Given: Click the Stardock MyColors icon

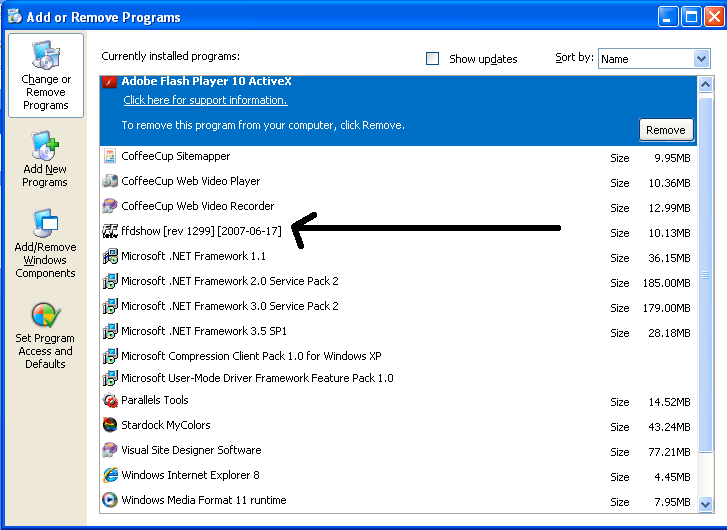Looking at the screenshot, I should point(109,425).
